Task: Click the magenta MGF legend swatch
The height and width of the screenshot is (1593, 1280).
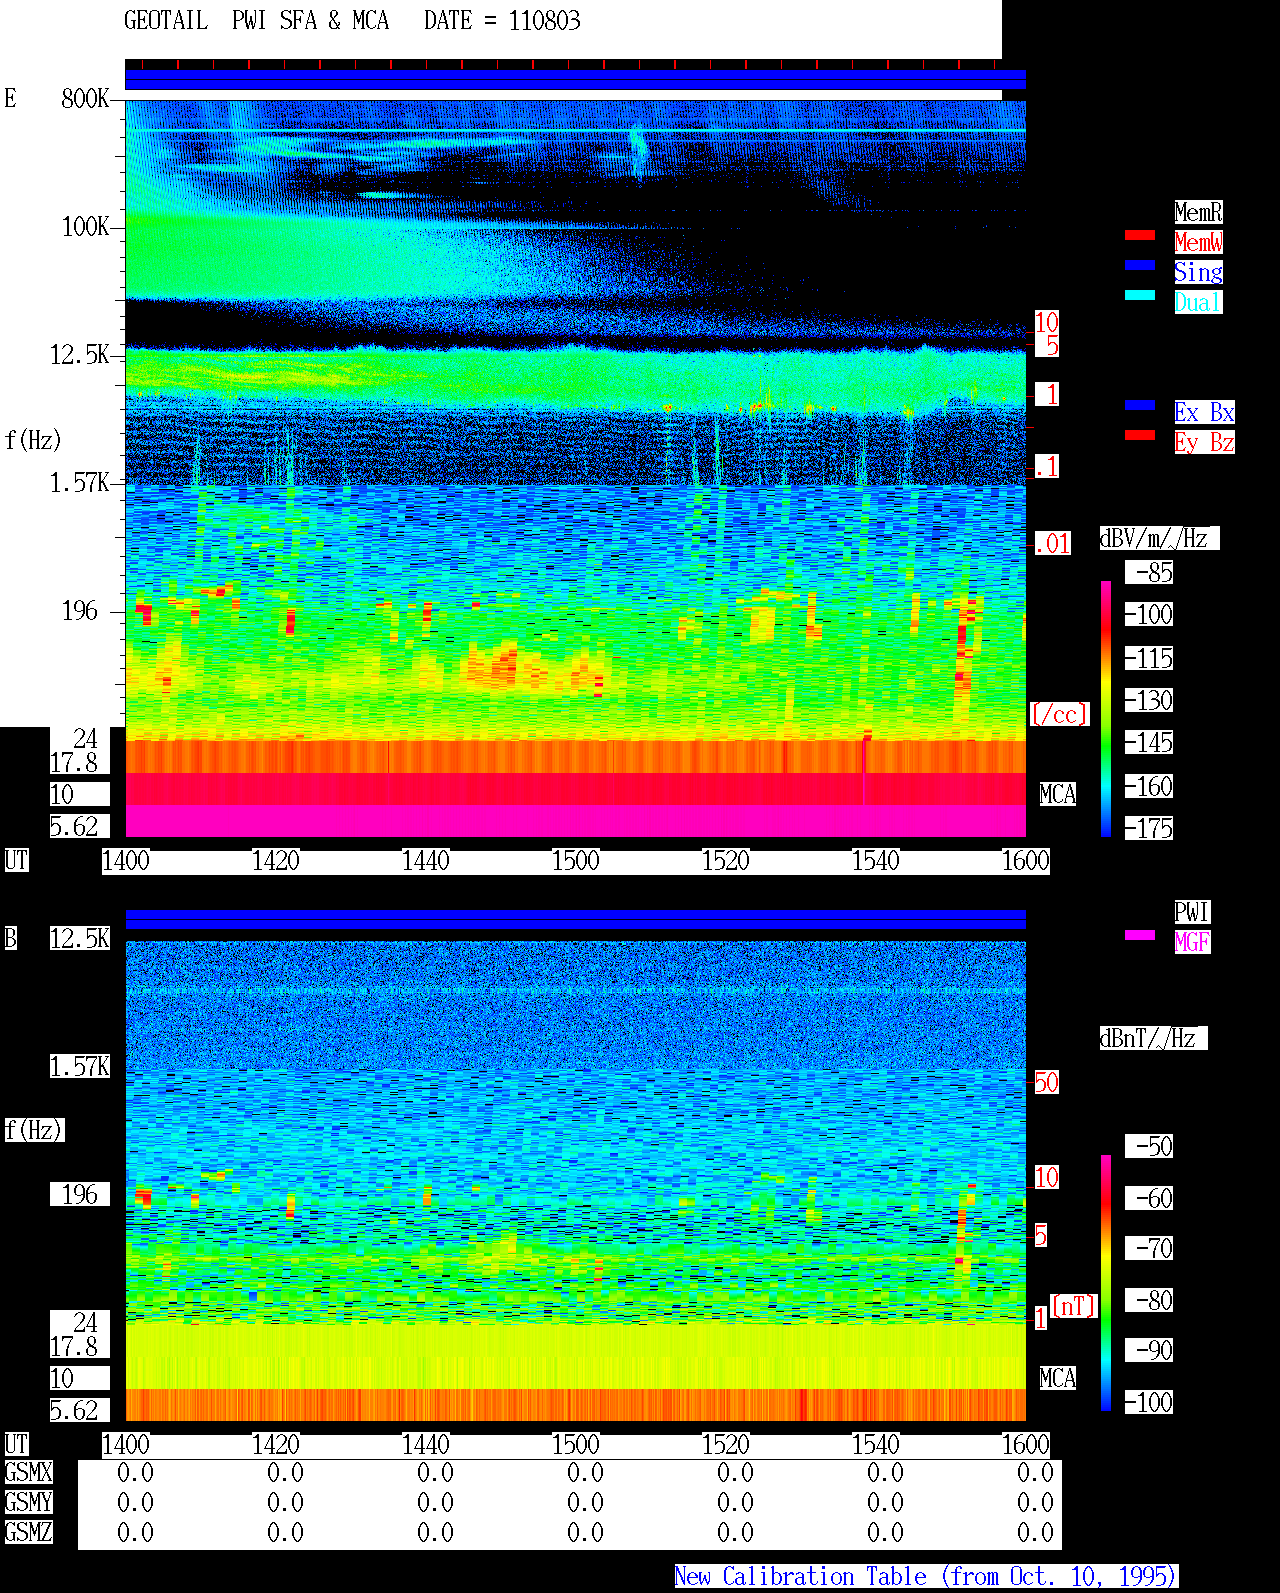Action: click(1140, 935)
